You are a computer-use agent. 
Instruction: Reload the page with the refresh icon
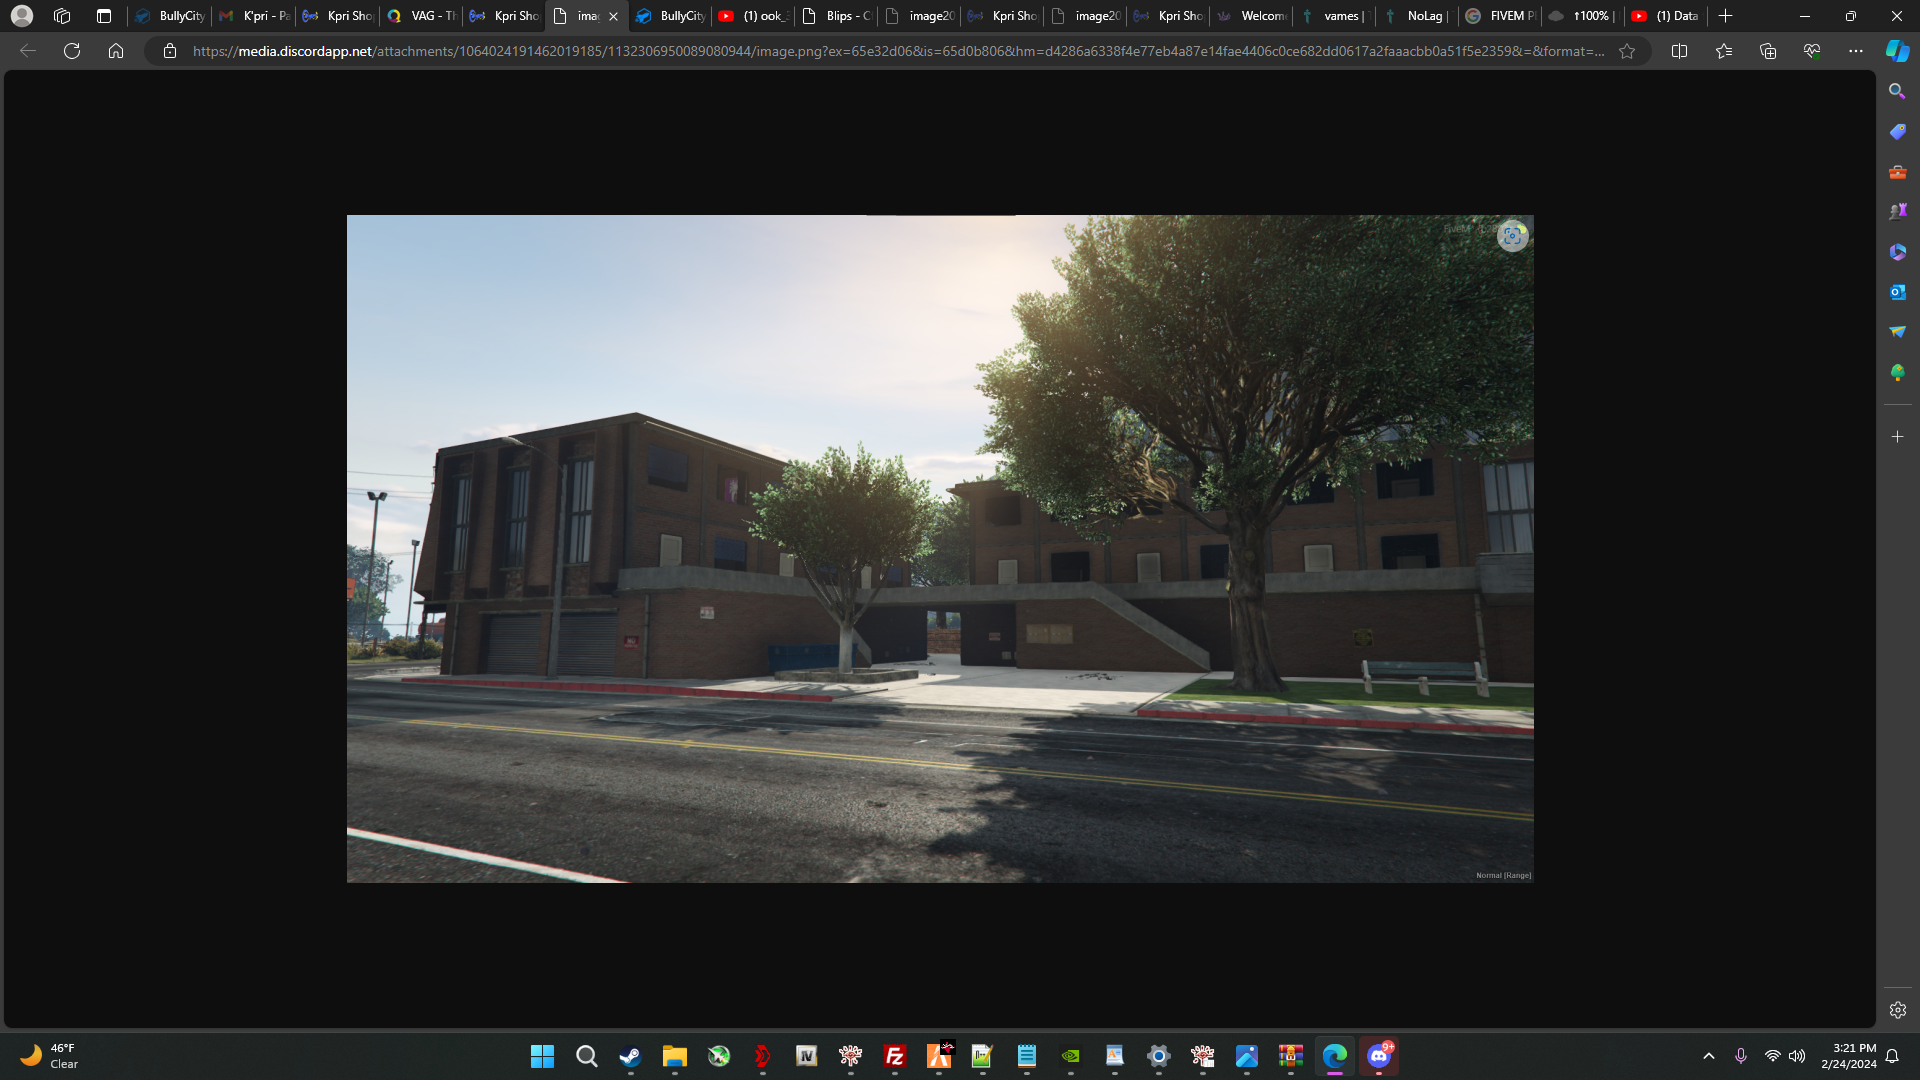(72, 51)
